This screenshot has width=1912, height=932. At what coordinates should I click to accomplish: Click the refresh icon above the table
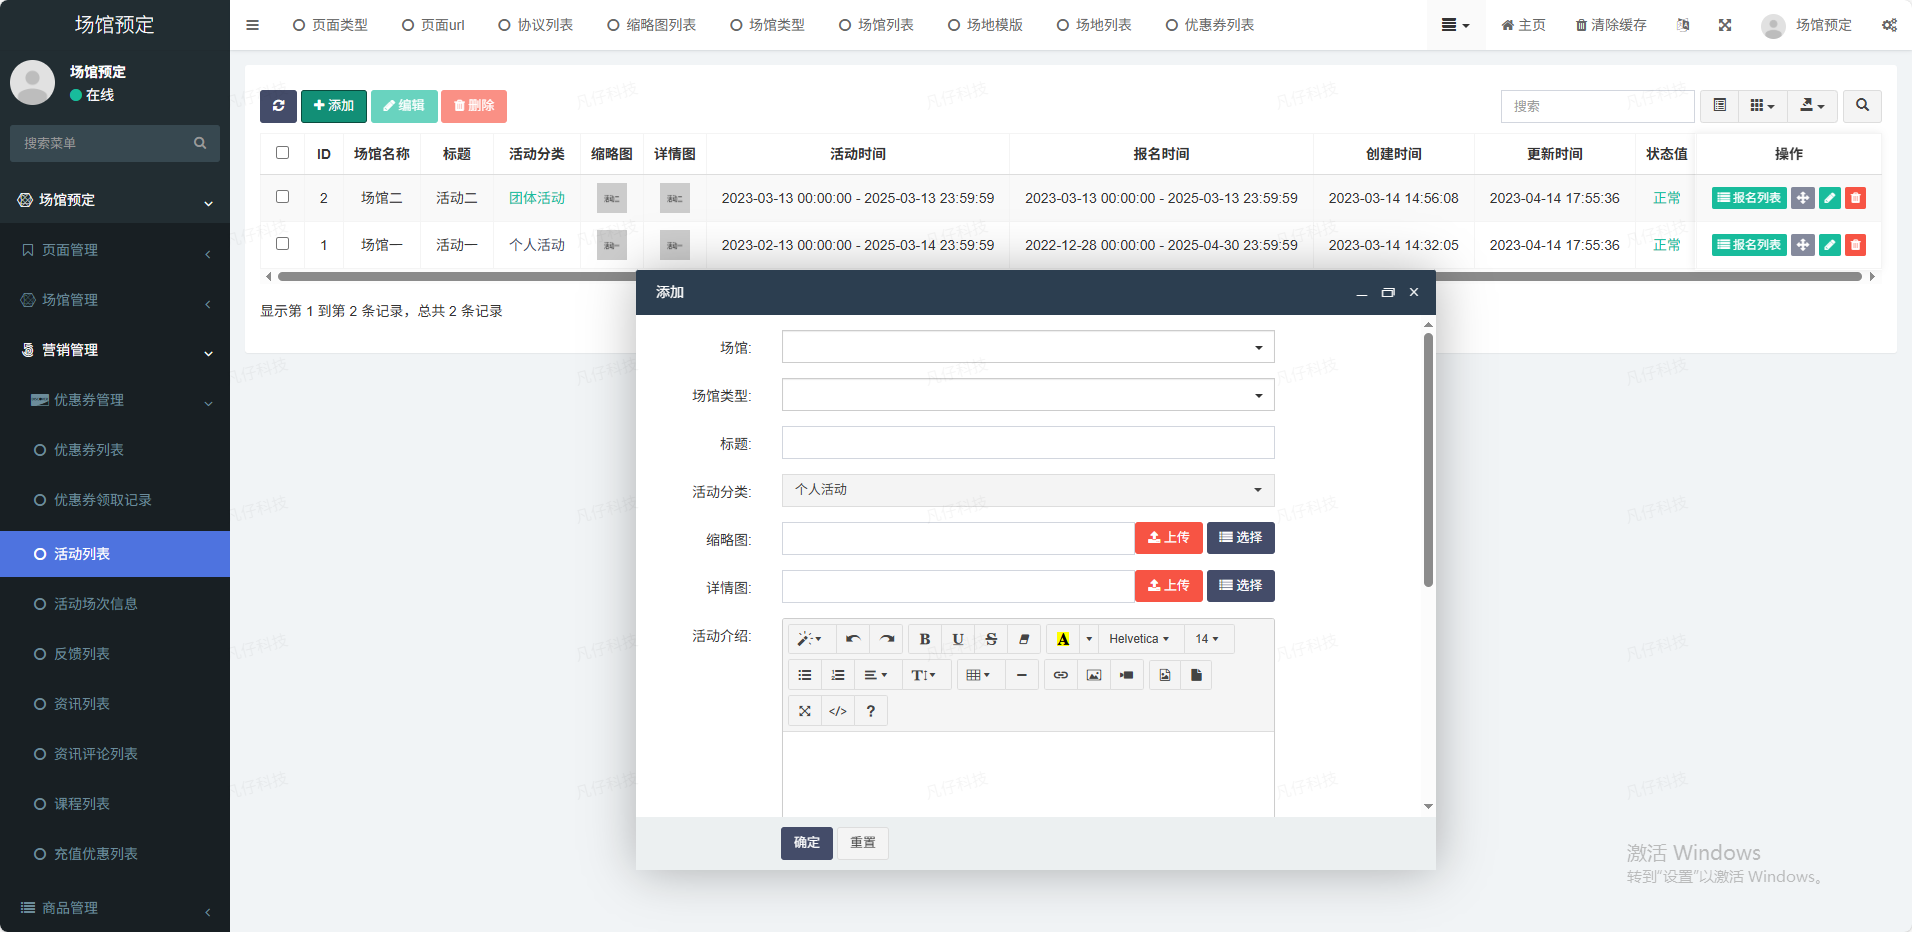[278, 106]
